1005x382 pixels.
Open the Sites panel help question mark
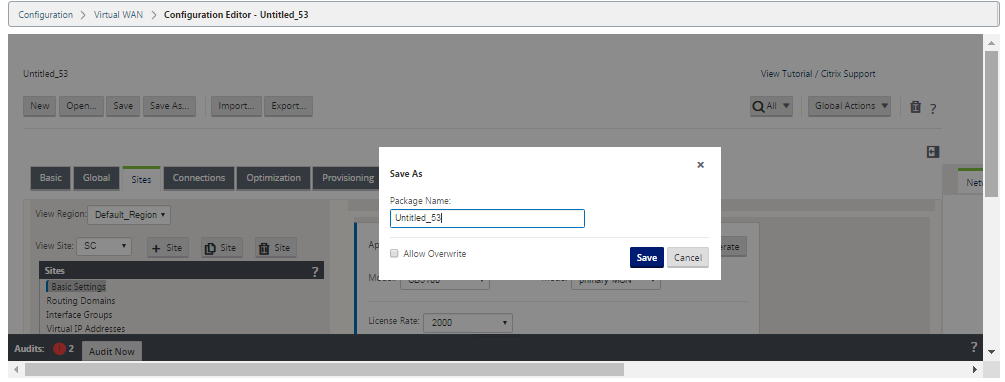315,272
